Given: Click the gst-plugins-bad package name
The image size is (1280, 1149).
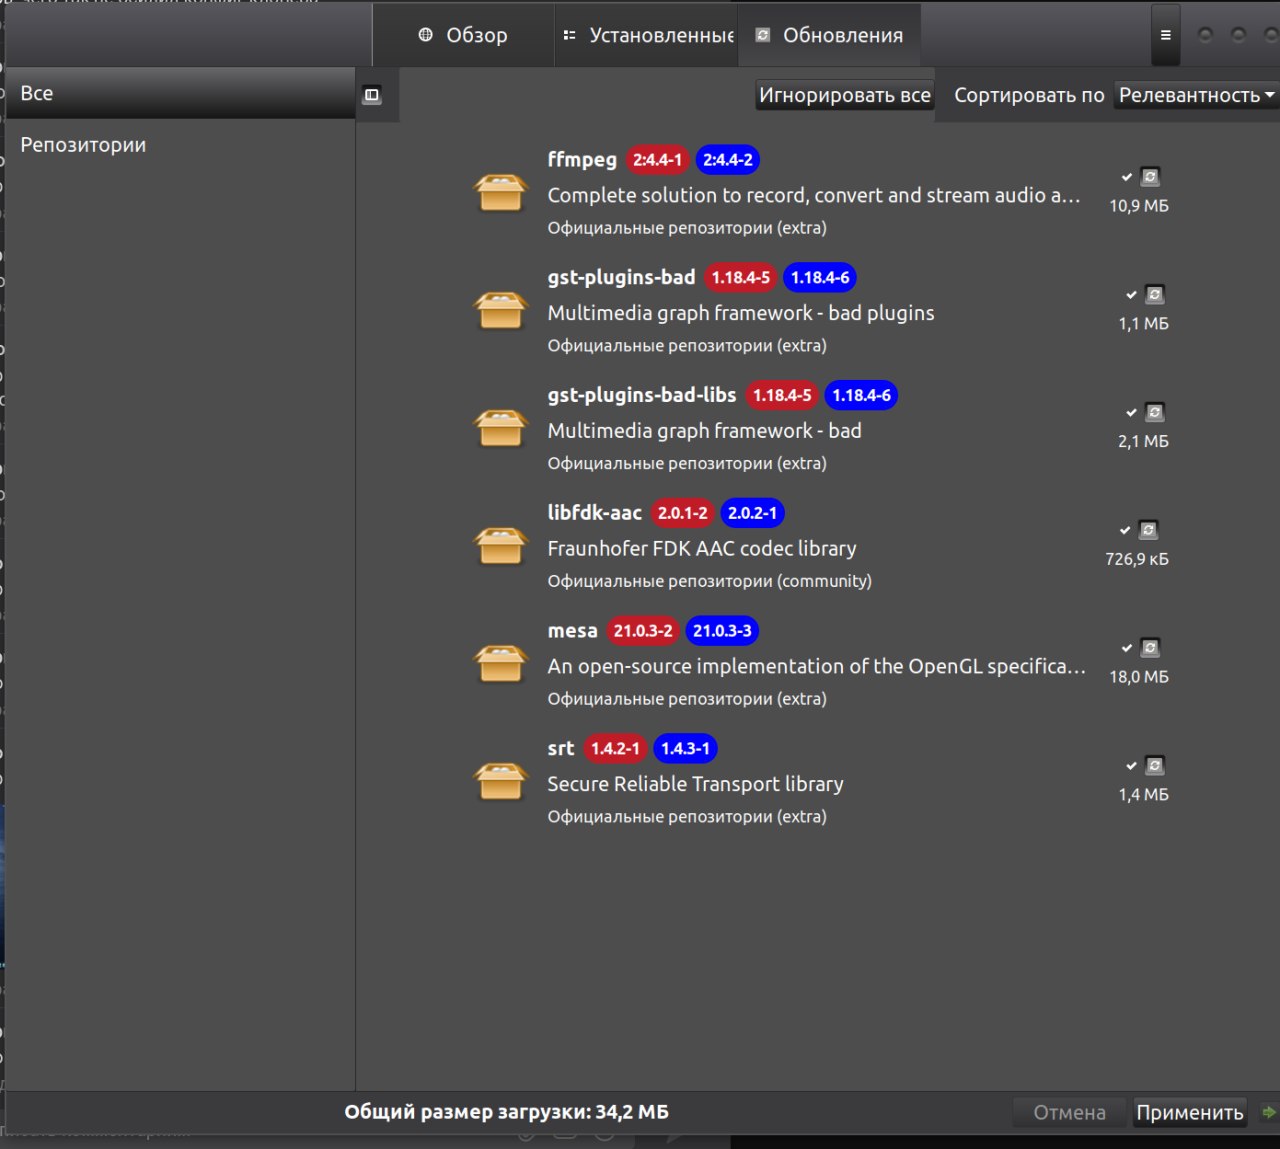Looking at the screenshot, I should click(x=621, y=277).
